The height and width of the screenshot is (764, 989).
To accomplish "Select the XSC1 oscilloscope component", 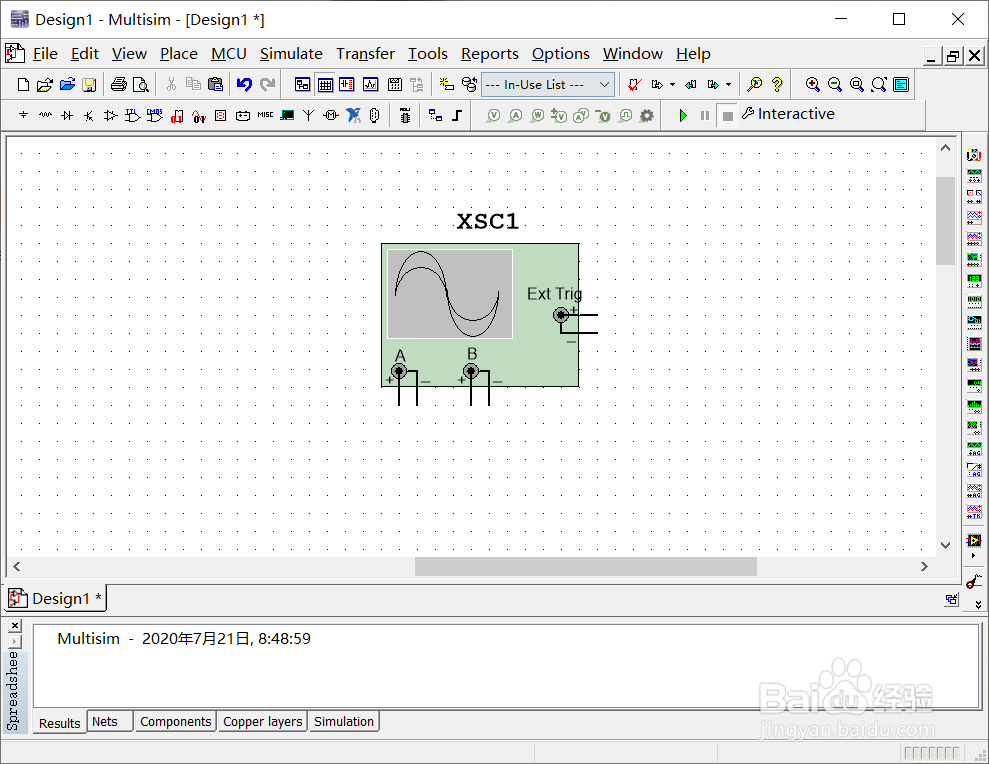I will click(x=480, y=315).
